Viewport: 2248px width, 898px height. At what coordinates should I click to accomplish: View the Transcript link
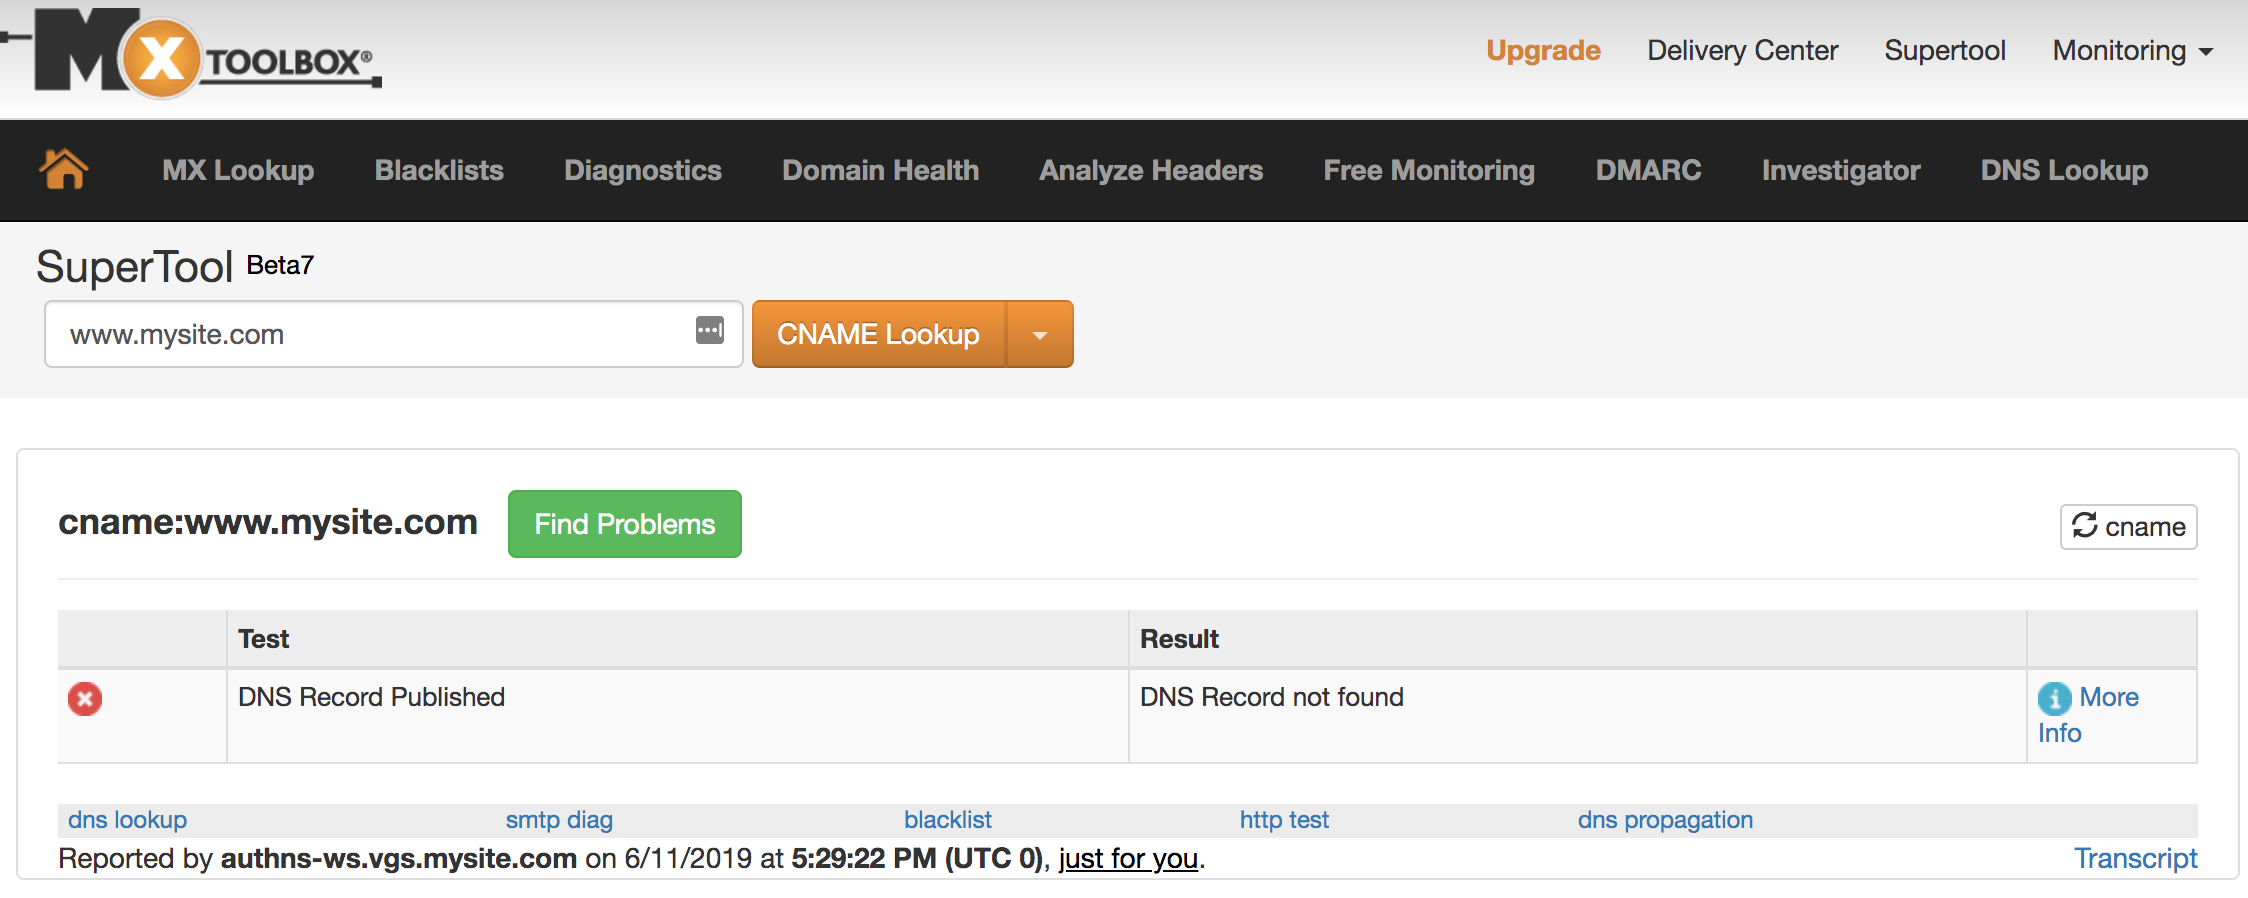2136,858
